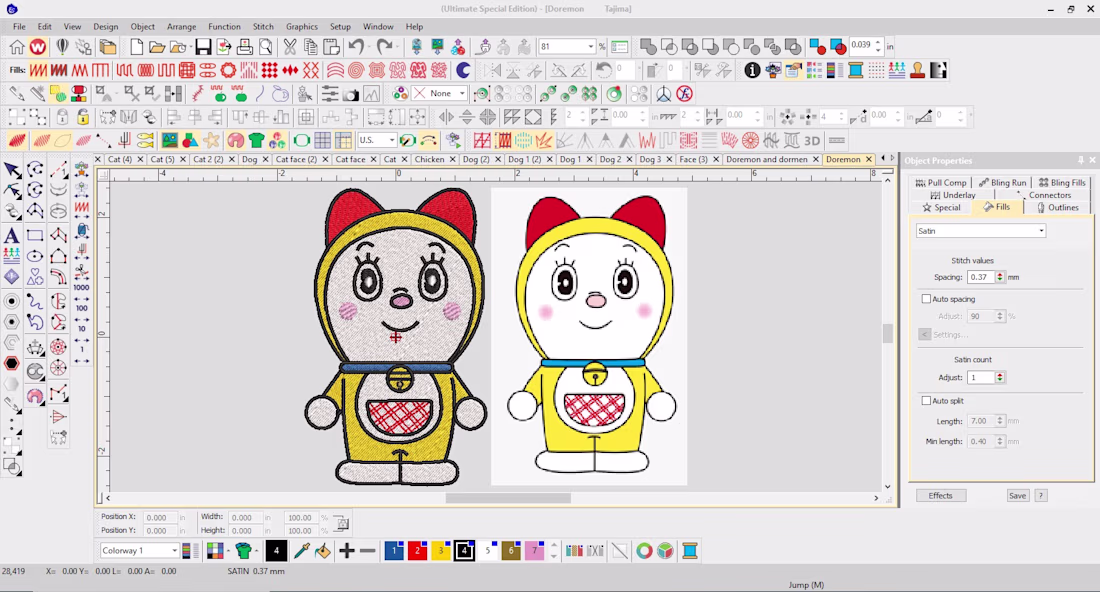Click the Effects button
The image size is (1100, 592).
tap(941, 495)
